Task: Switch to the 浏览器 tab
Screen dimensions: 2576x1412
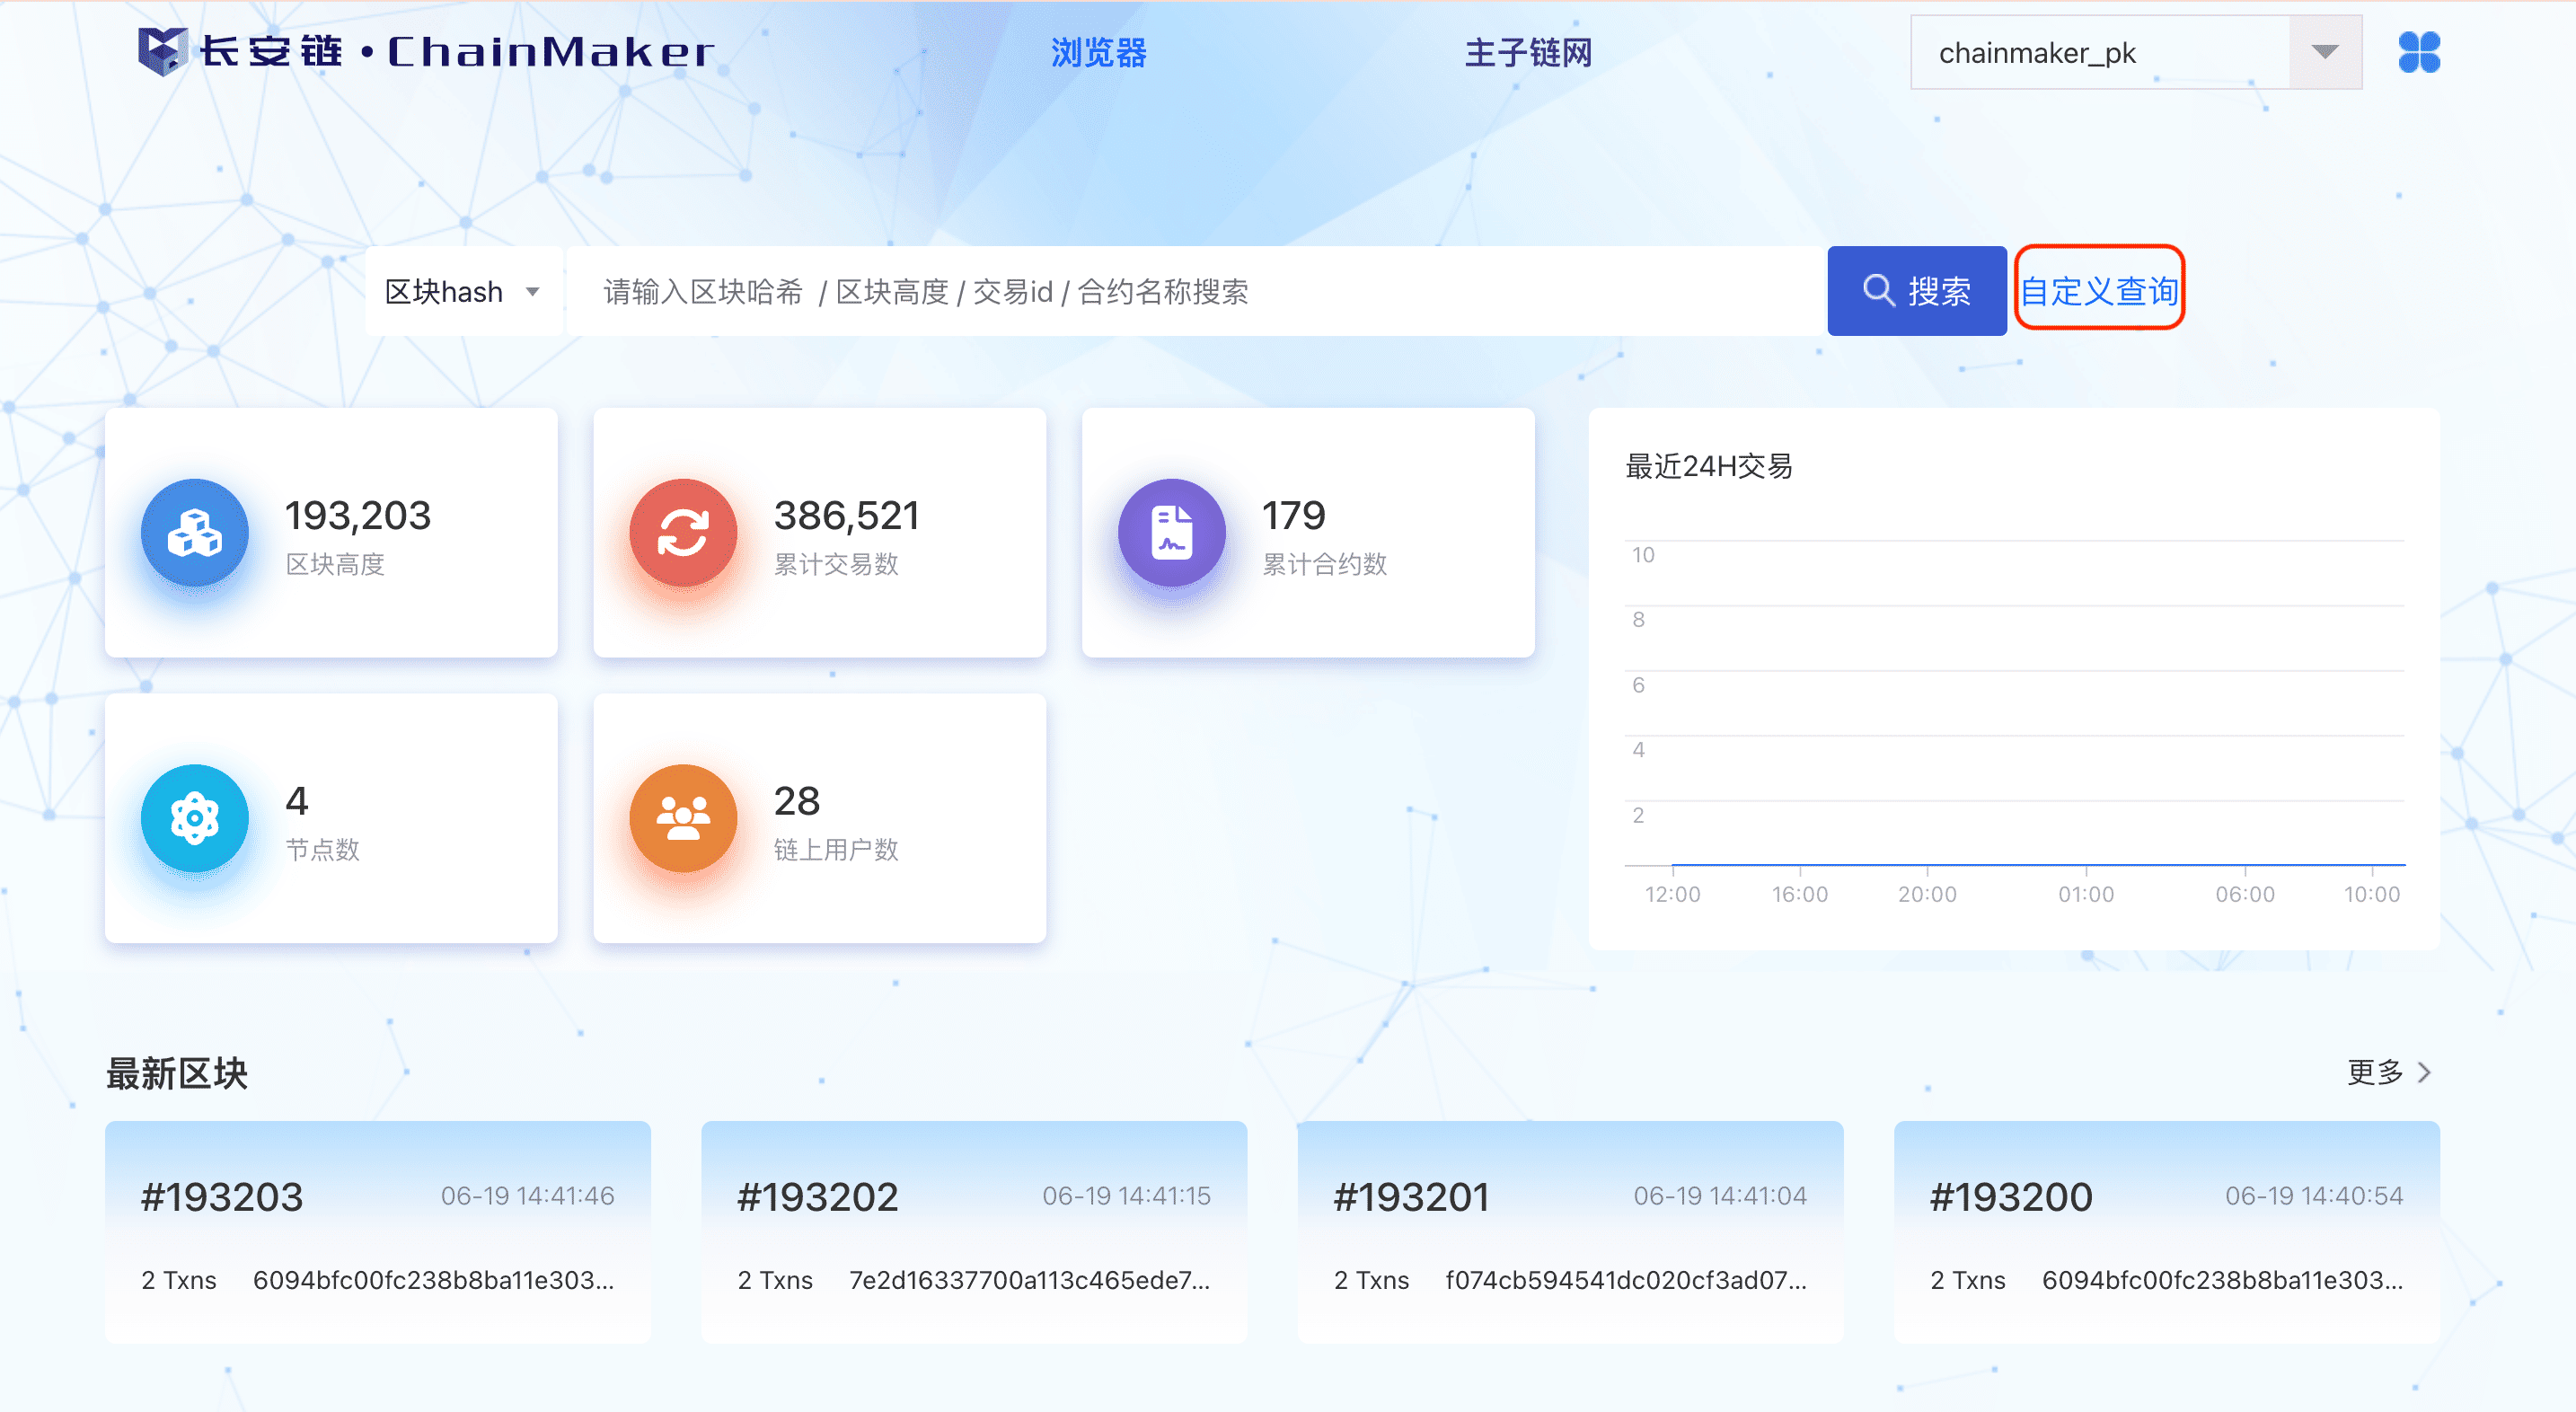Action: tap(1098, 52)
